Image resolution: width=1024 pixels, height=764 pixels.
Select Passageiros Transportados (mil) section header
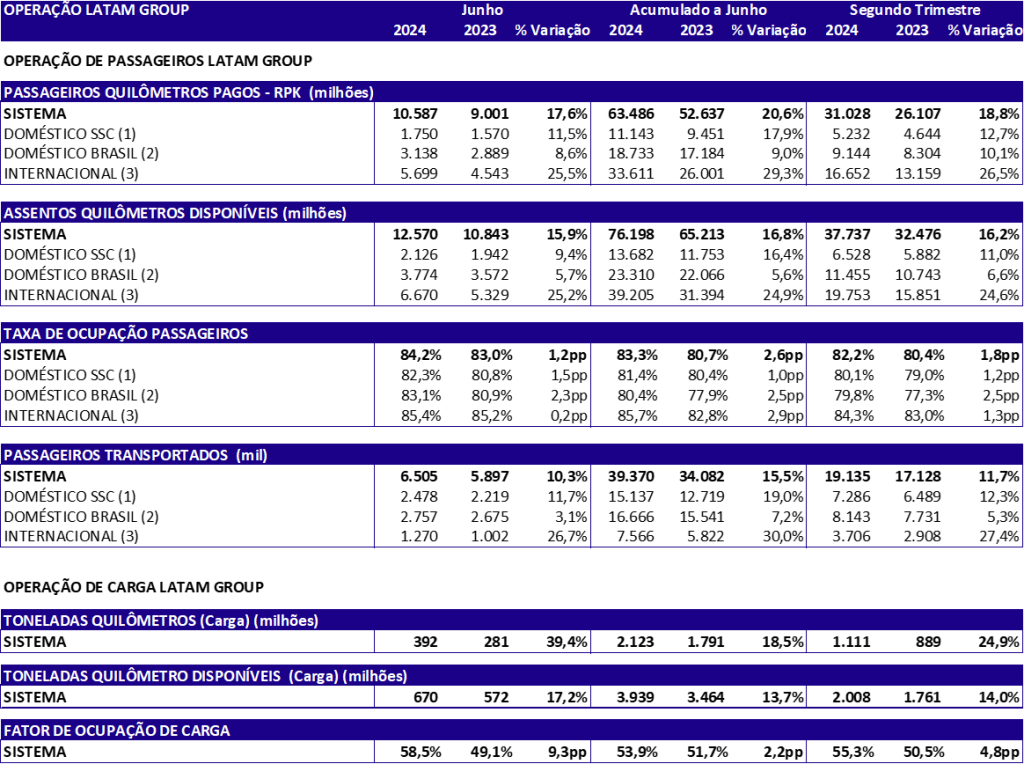pos(136,455)
